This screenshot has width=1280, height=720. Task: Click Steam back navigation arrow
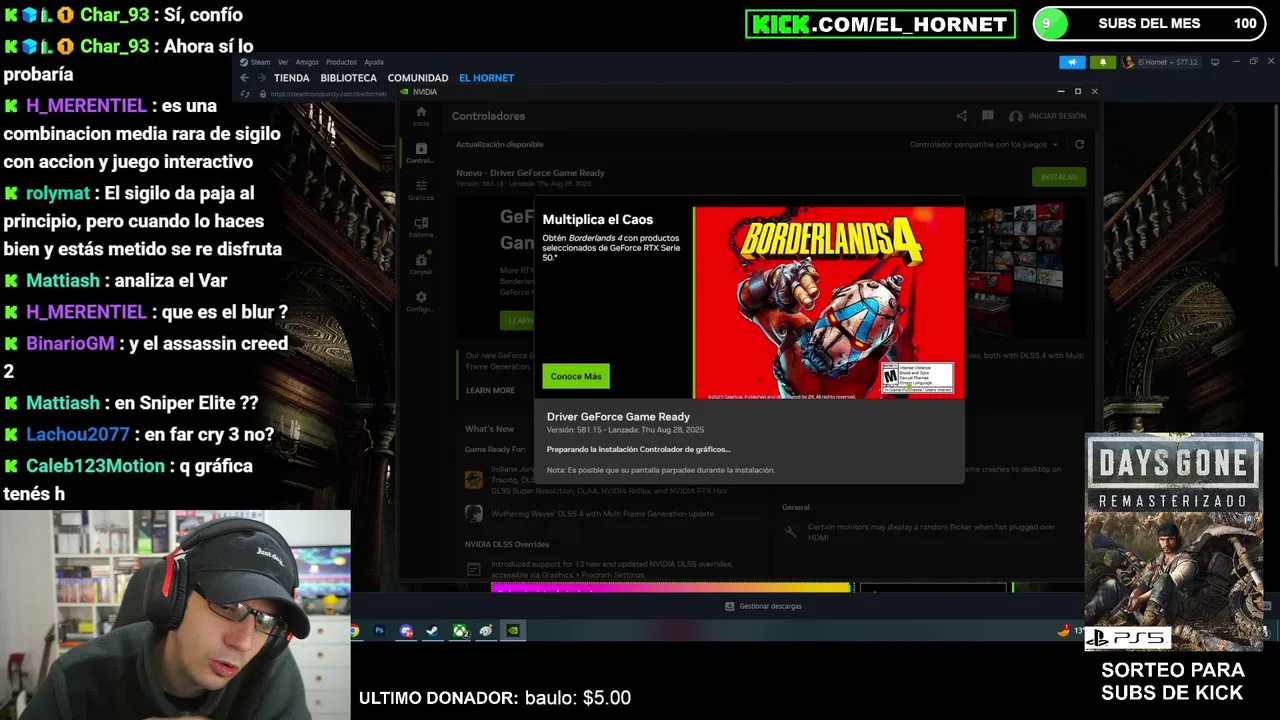click(x=245, y=78)
